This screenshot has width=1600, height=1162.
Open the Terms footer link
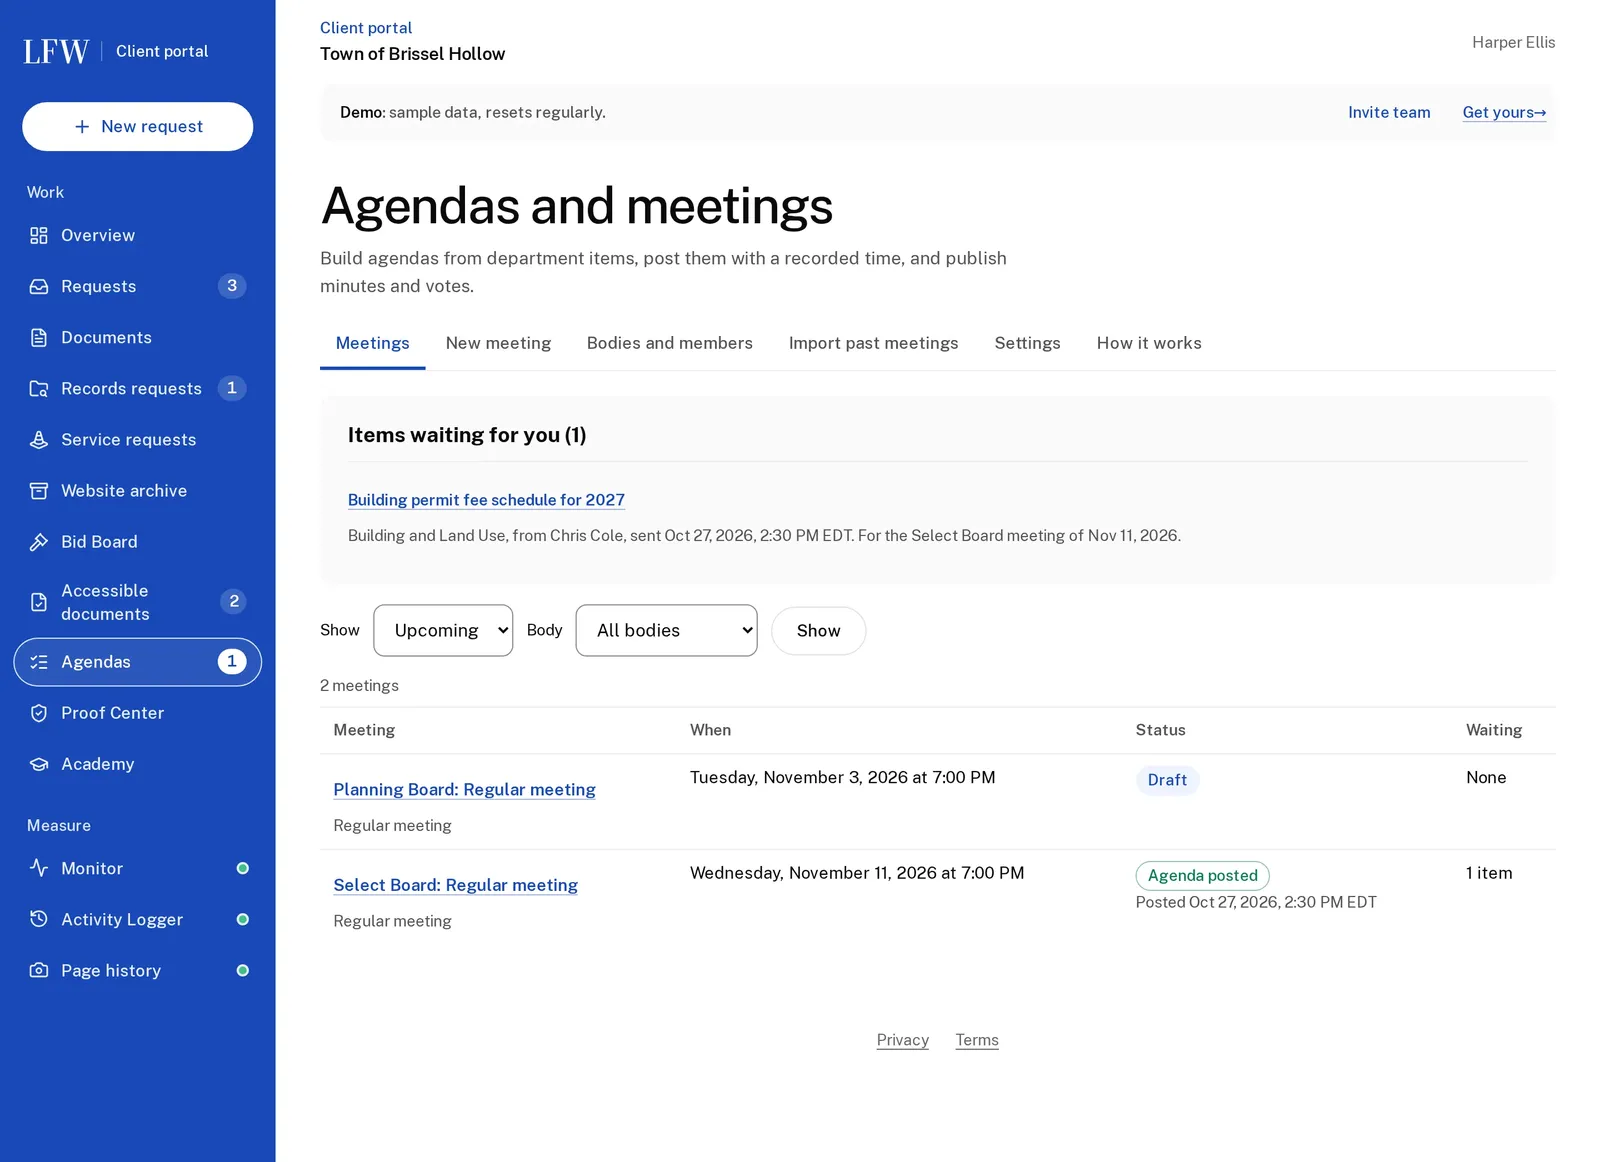[x=977, y=1040]
